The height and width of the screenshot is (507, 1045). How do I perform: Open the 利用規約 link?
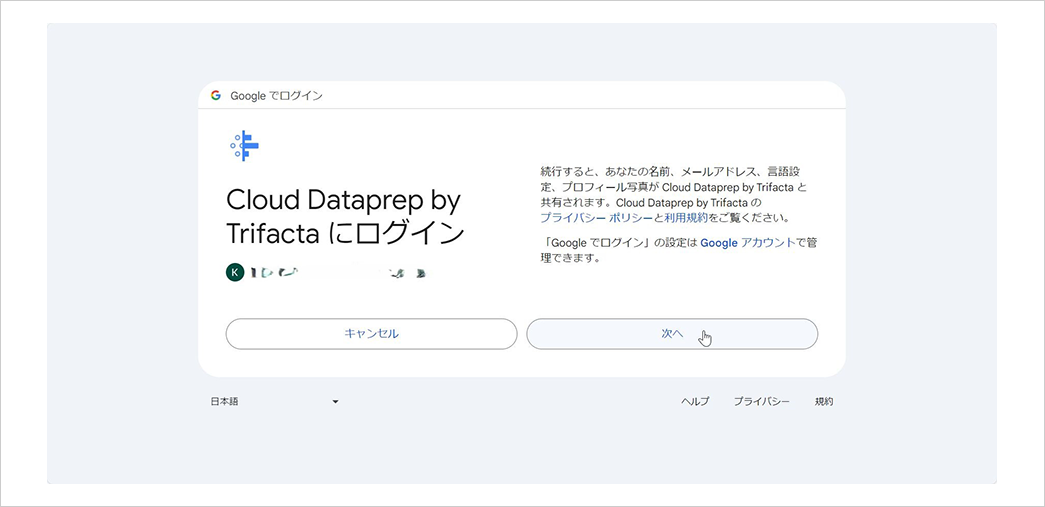686,218
